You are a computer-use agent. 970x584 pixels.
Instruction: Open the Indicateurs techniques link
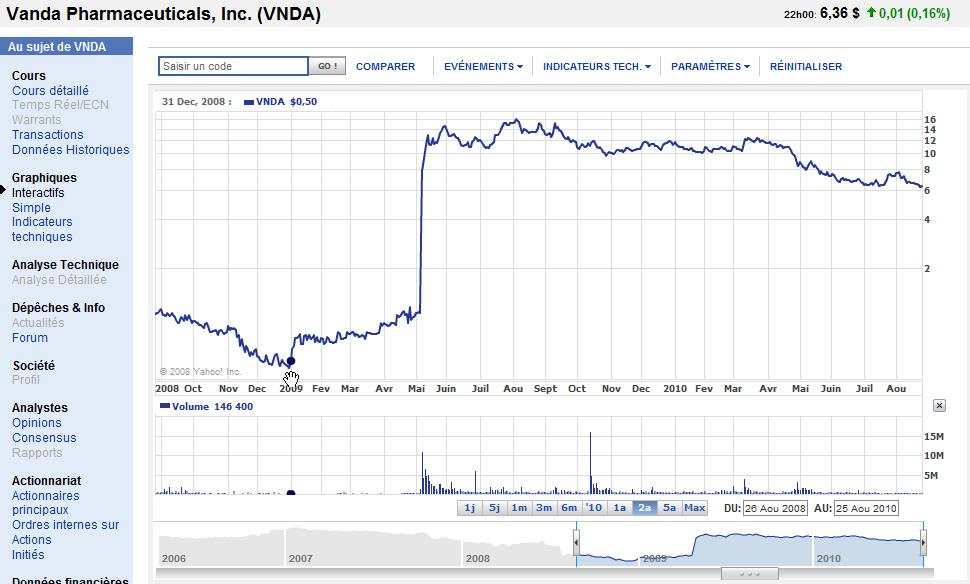point(42,229)
